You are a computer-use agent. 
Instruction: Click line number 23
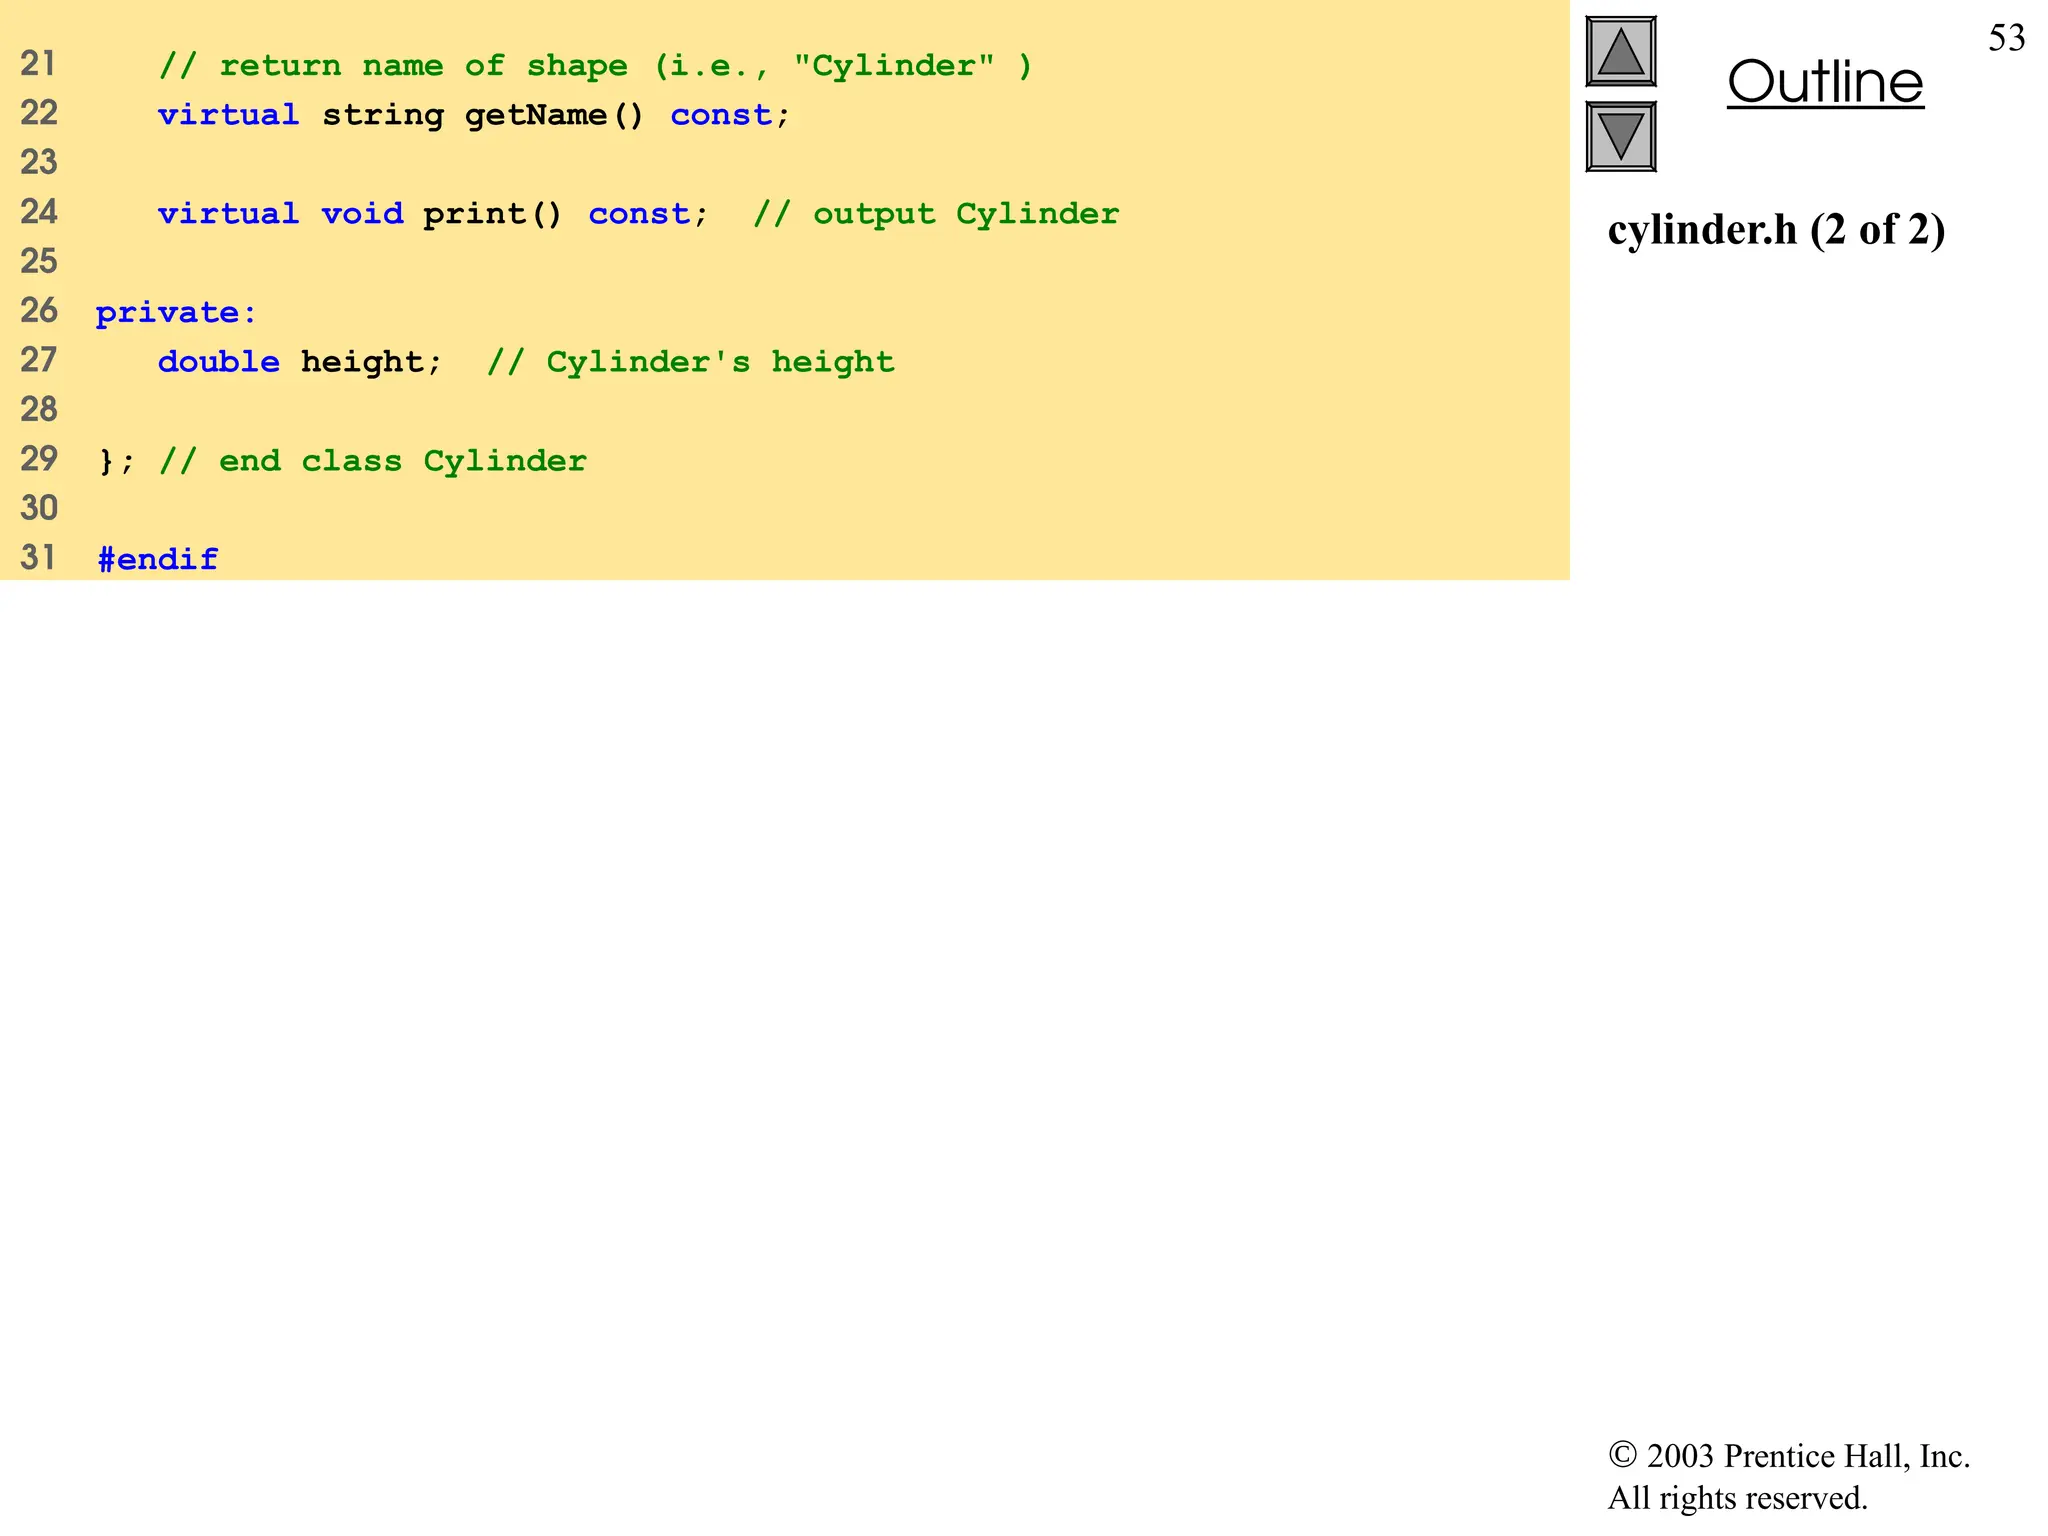(x=39, y=162)
